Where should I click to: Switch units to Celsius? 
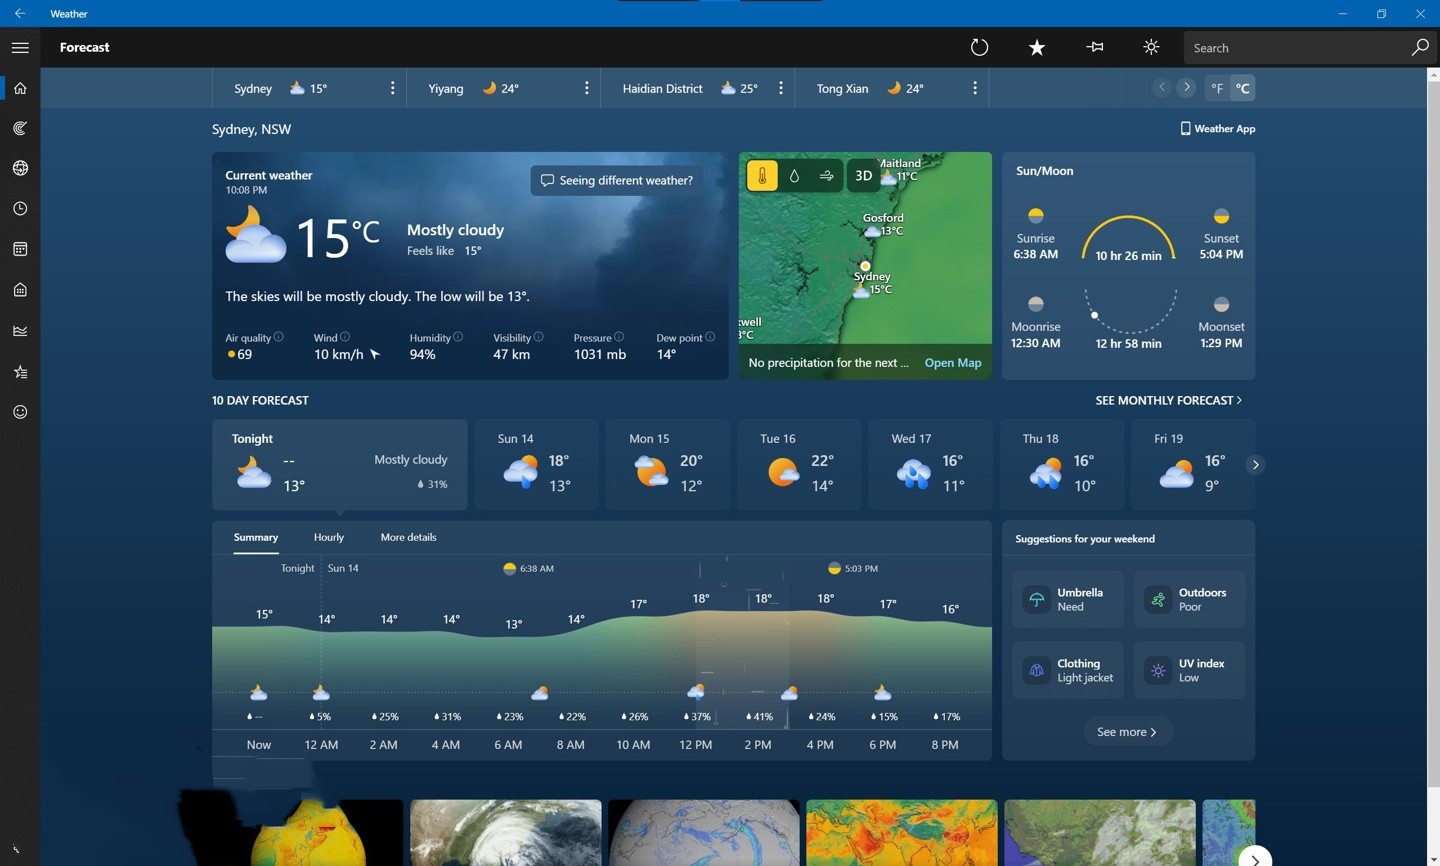click(1243, 88)
